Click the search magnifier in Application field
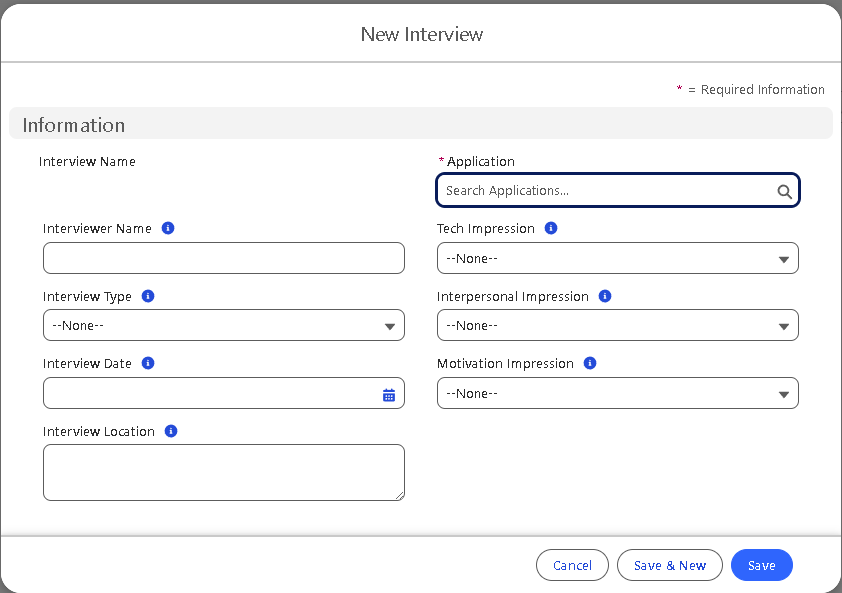842x593 pixels. pos(784,191)
